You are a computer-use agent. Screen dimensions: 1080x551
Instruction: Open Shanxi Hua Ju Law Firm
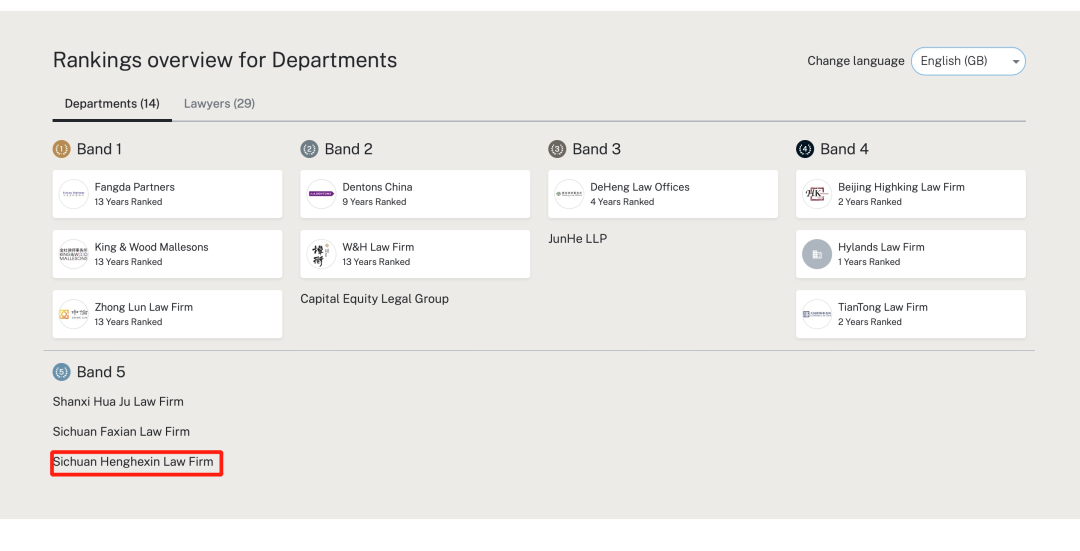(118, 402)
